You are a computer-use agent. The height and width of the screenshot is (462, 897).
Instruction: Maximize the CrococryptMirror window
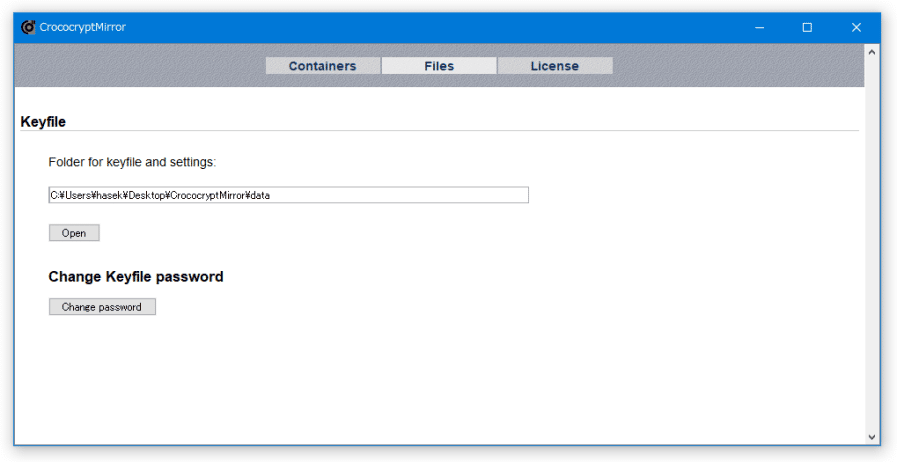pos(807,27)
